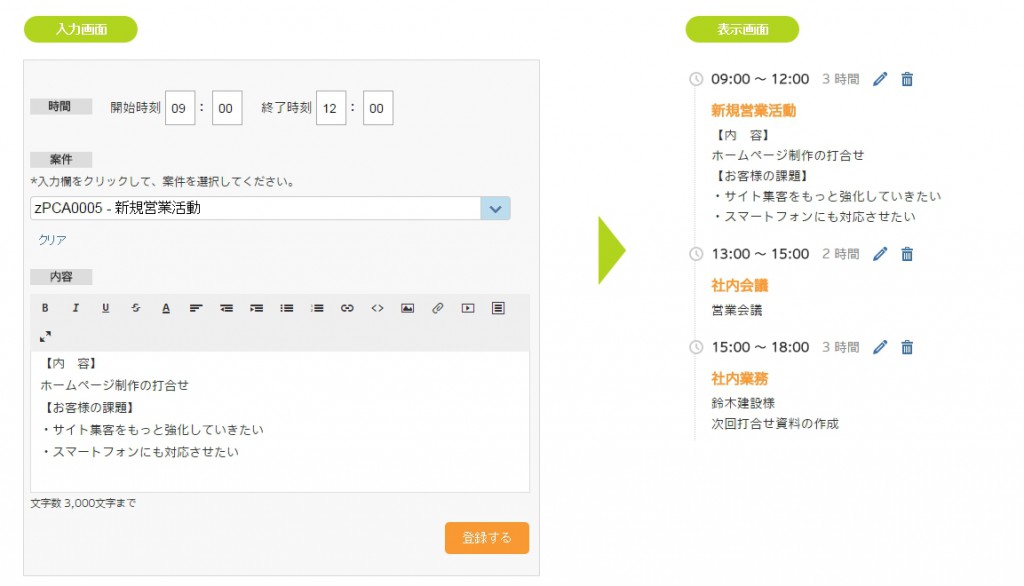
Task: Expand editor to fullscreen mode
Action: pyautogui.click(x=45, y=336)
